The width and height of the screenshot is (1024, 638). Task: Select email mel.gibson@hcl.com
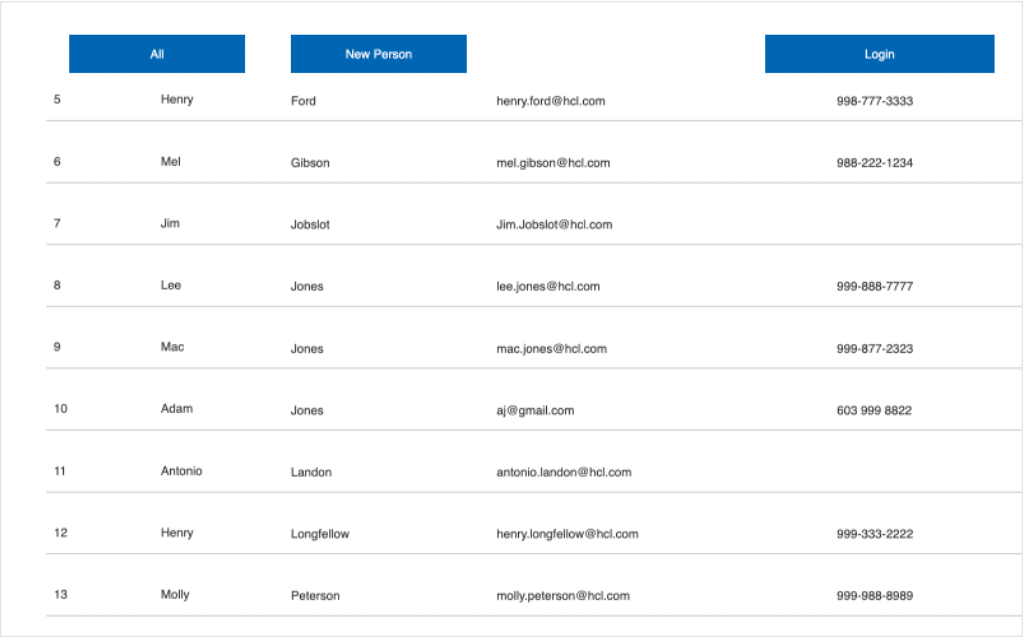[553, 163]
